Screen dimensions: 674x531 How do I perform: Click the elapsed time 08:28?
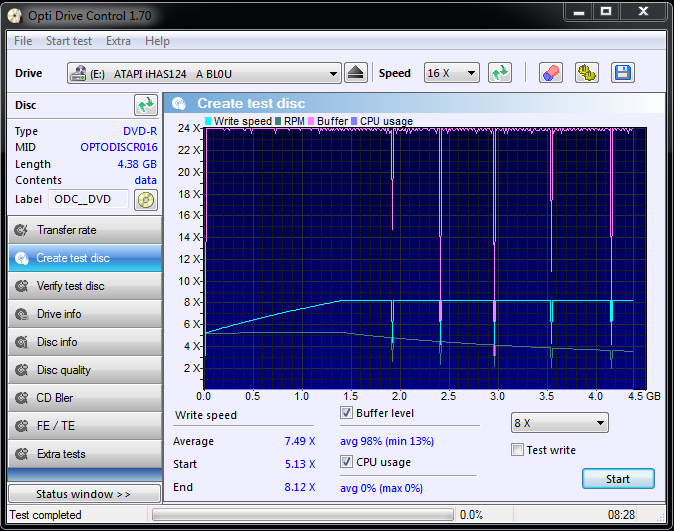(x=621, y=515)
